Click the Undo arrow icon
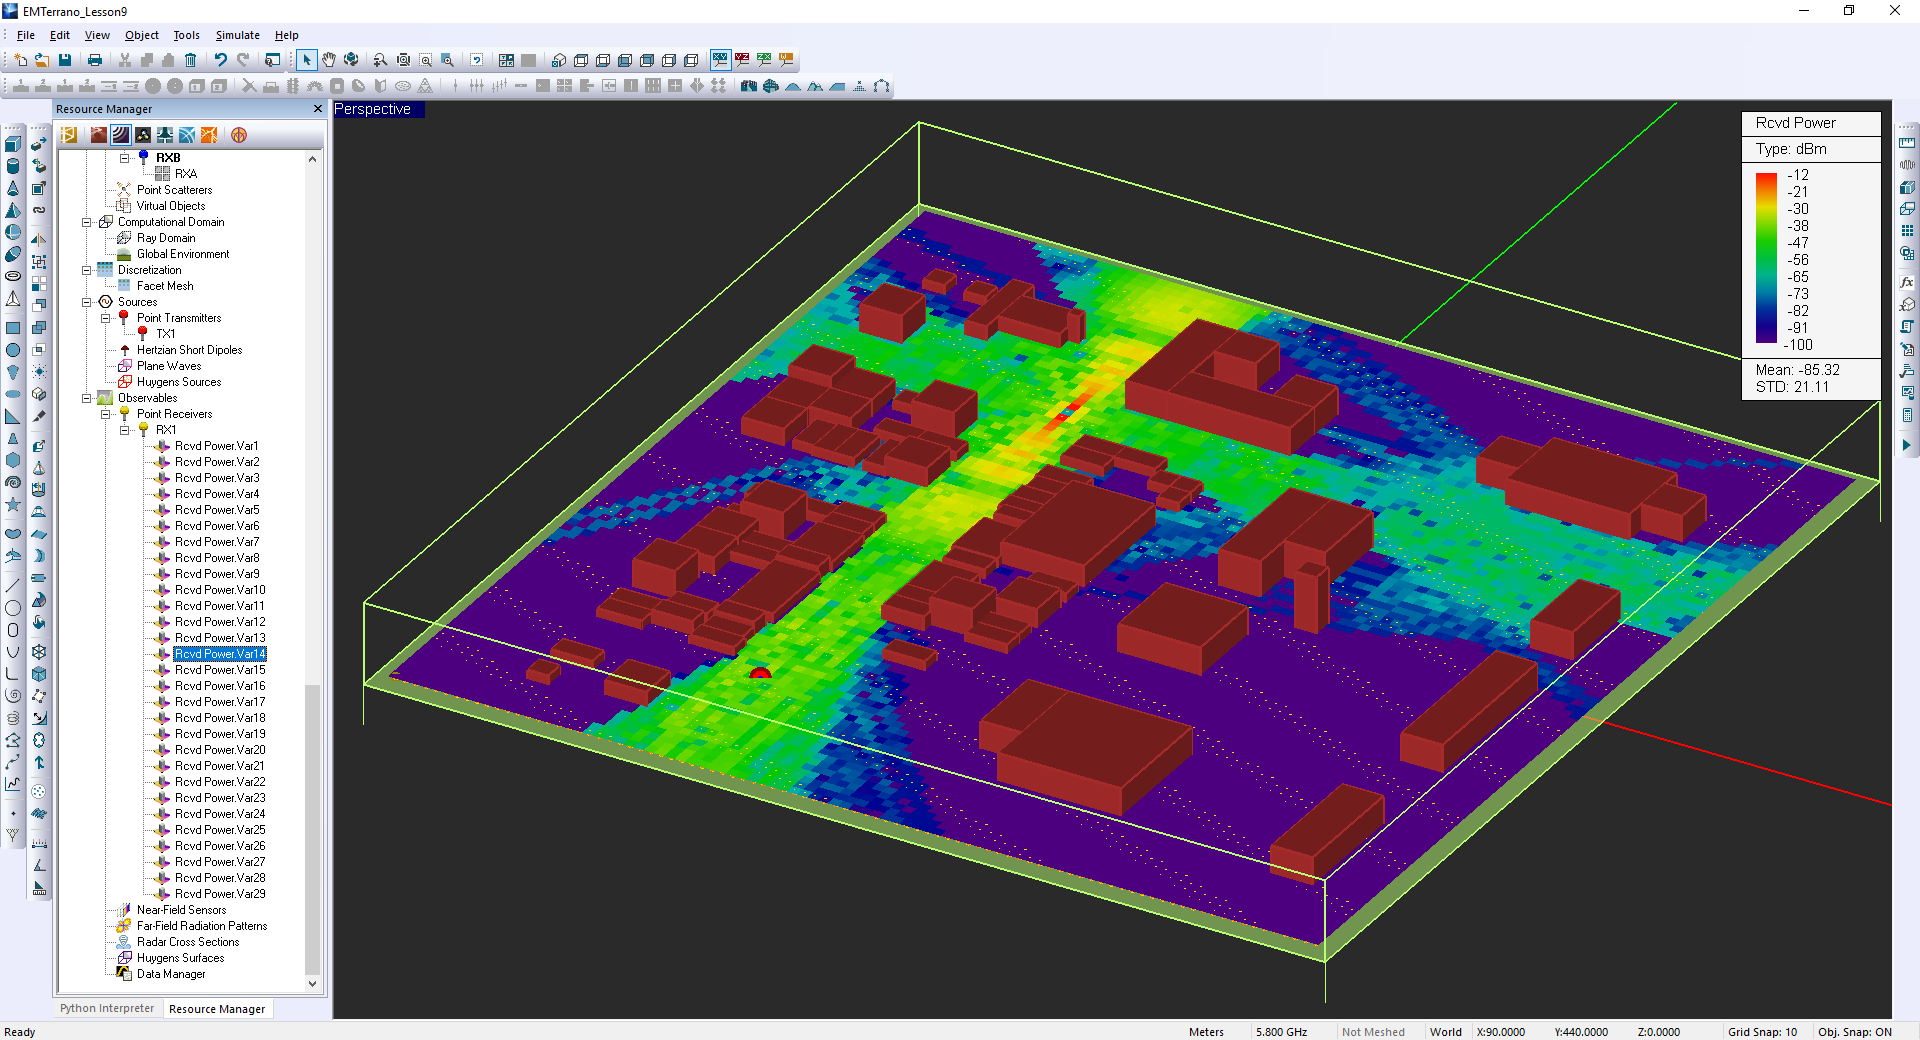The height and width of the screenshot is (1040, 1920). (221, 60)
